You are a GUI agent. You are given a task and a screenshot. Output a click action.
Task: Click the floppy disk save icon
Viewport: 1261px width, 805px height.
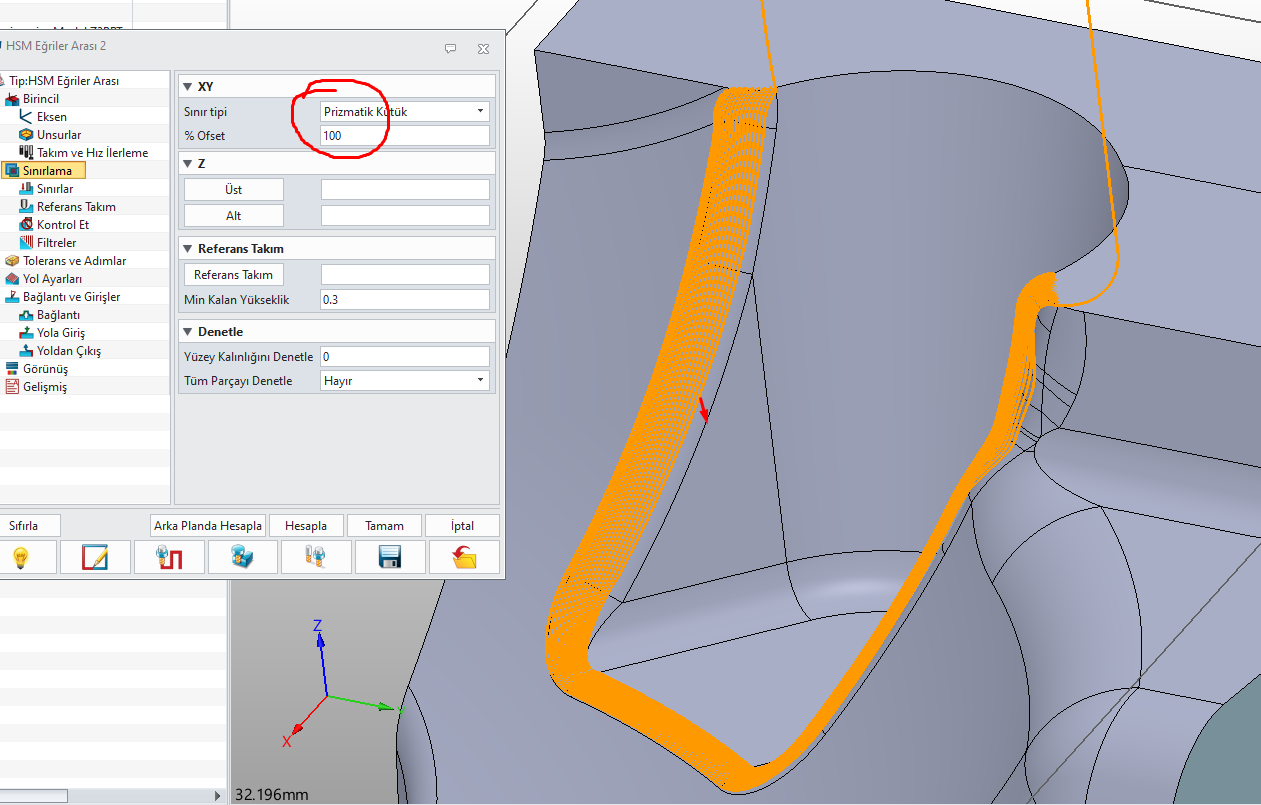pos(390,557)
